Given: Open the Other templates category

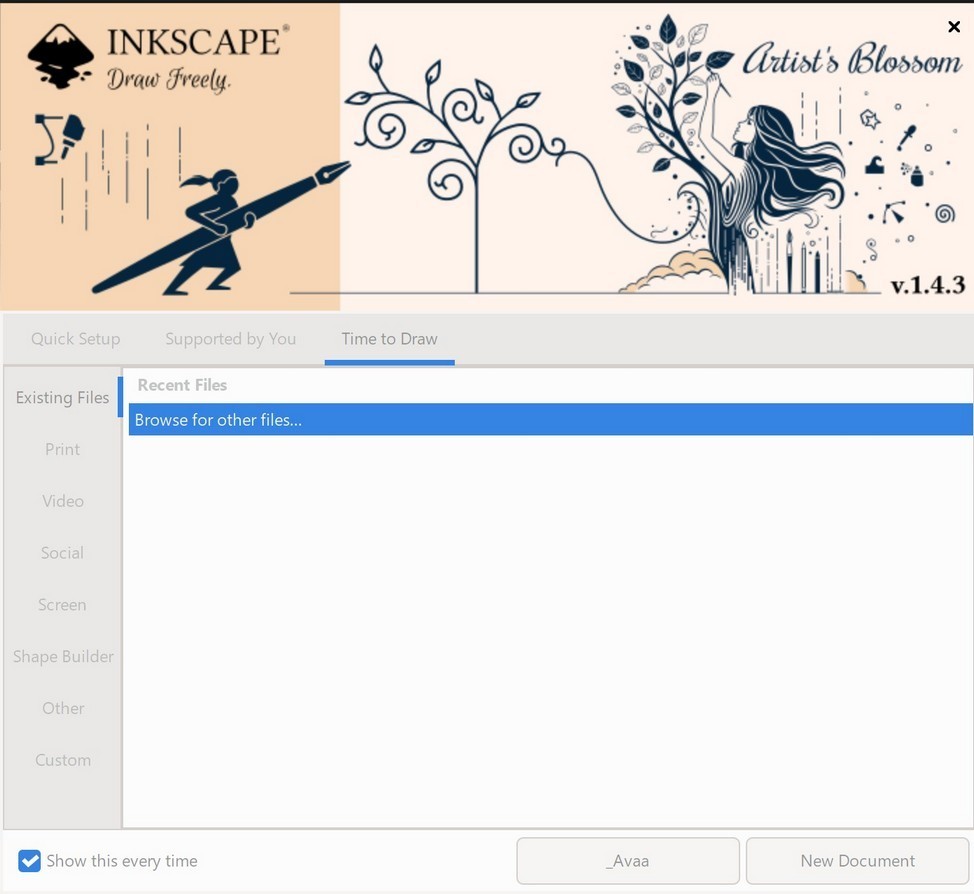Looking at the screenshot, I should click(x=62, y=708).
